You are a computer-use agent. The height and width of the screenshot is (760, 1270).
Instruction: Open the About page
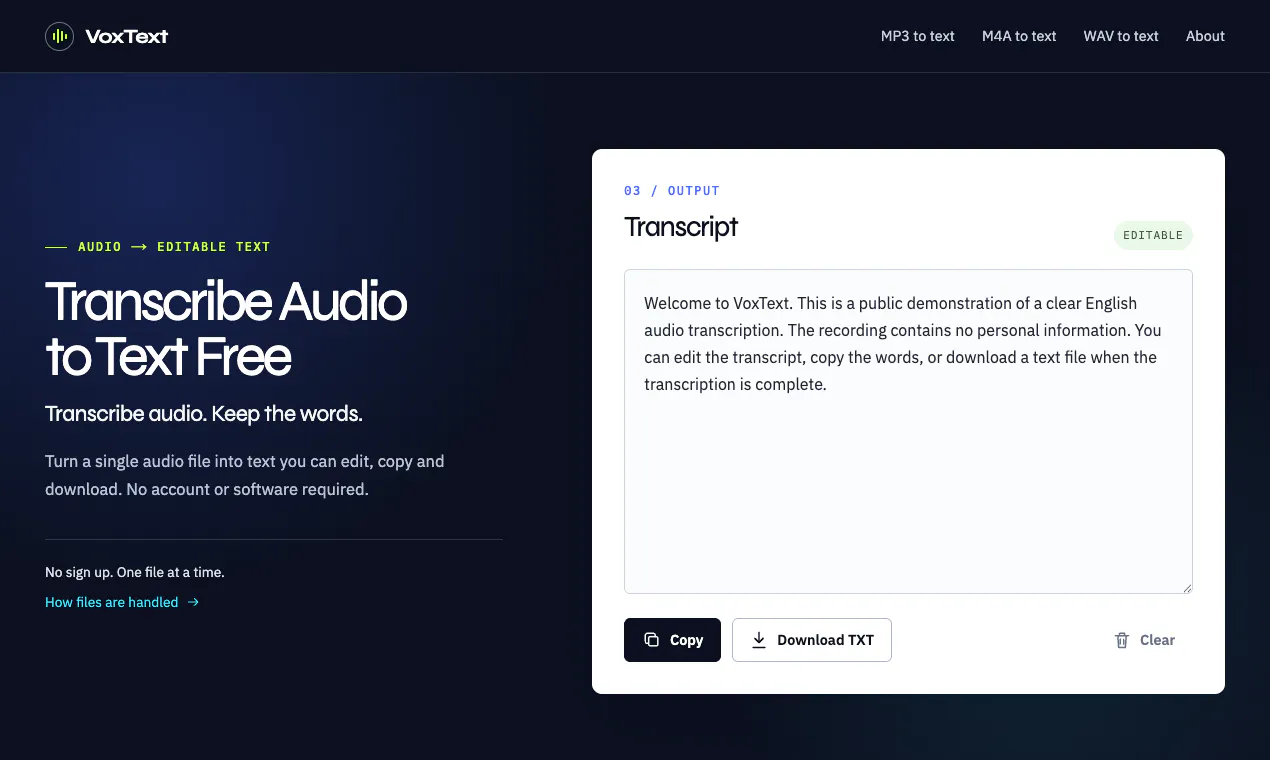pos(1205,36)
